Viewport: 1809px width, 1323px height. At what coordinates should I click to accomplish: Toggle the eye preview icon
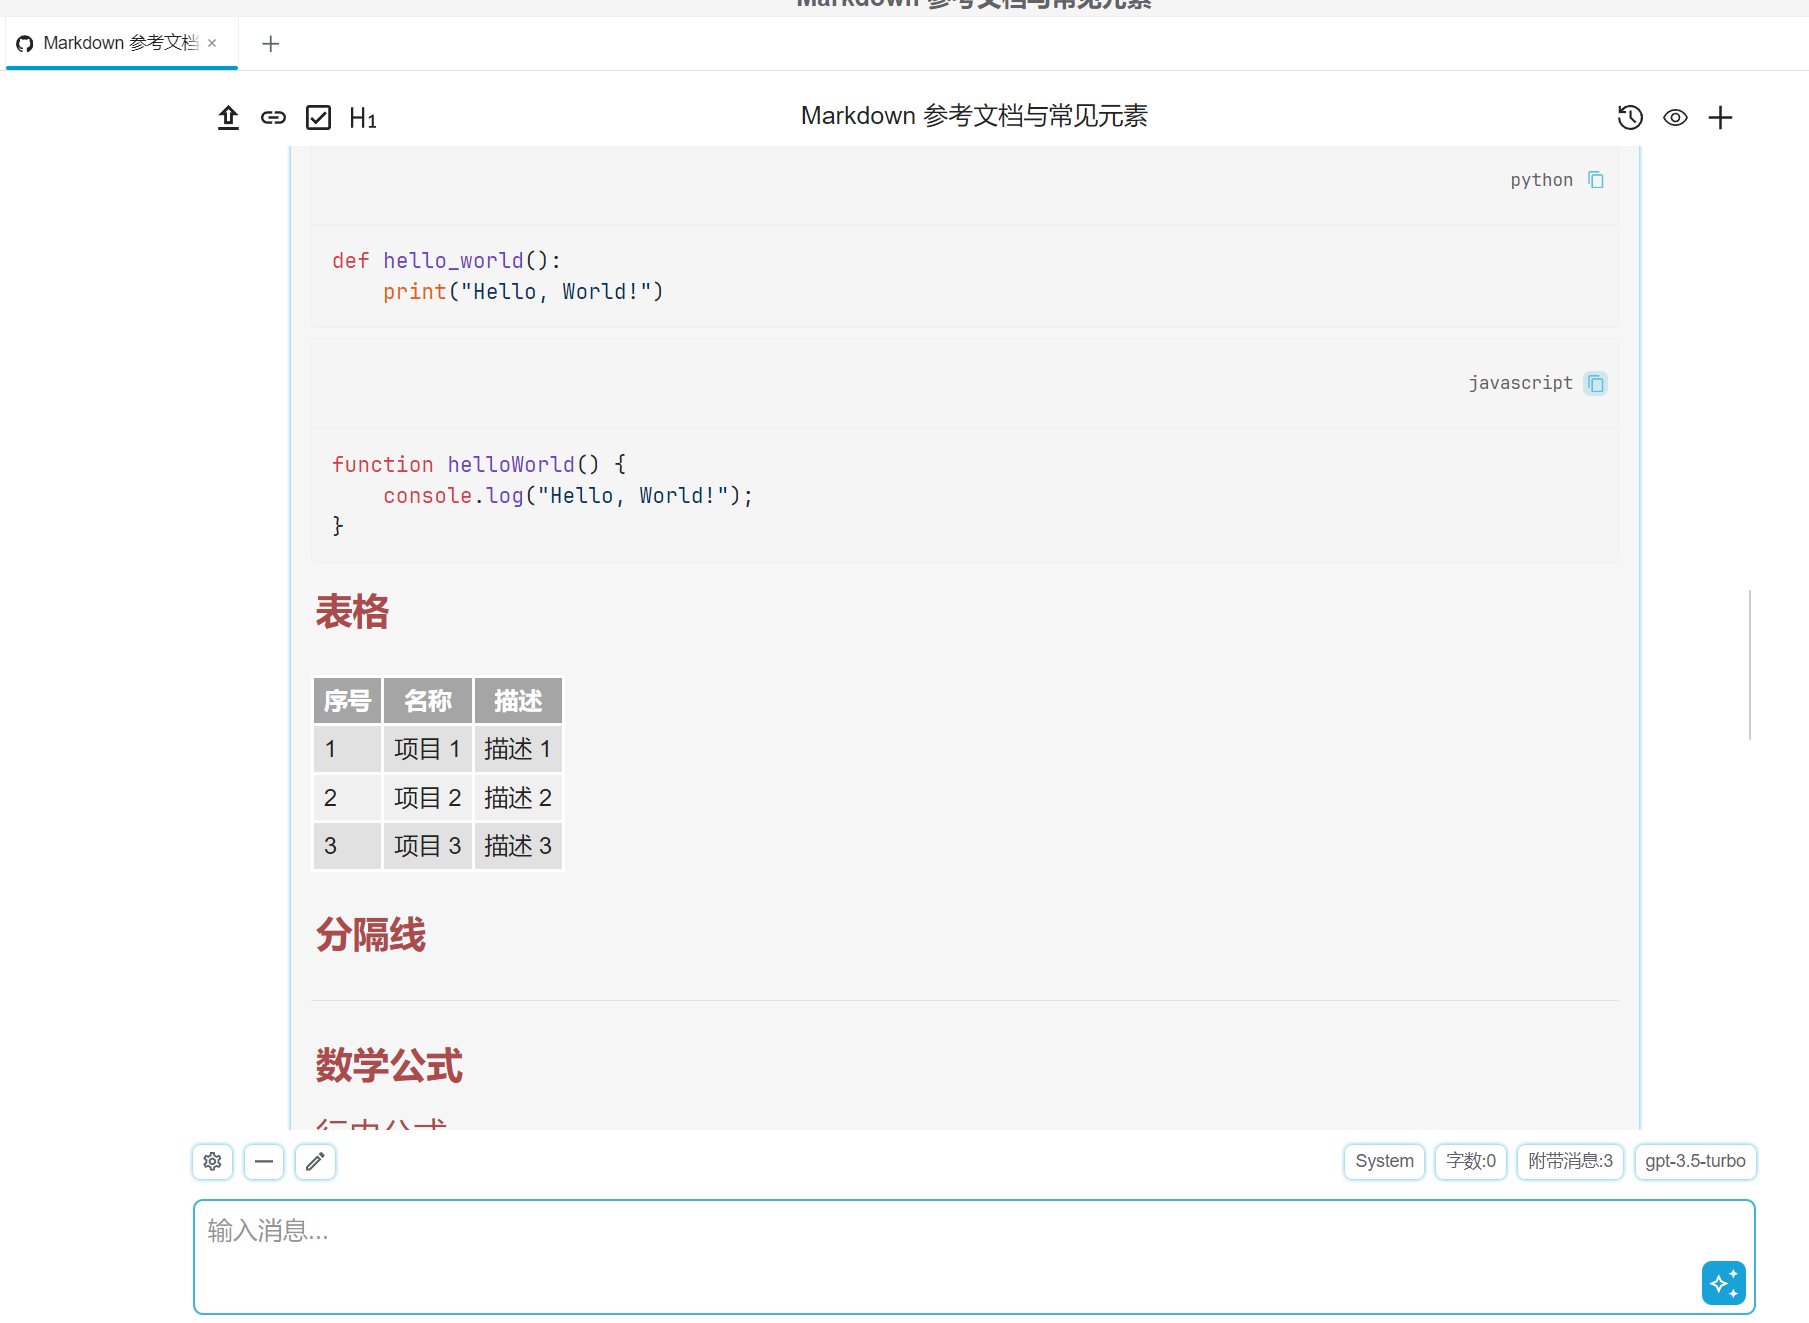pyautogui.click(x=1675, y=118)
